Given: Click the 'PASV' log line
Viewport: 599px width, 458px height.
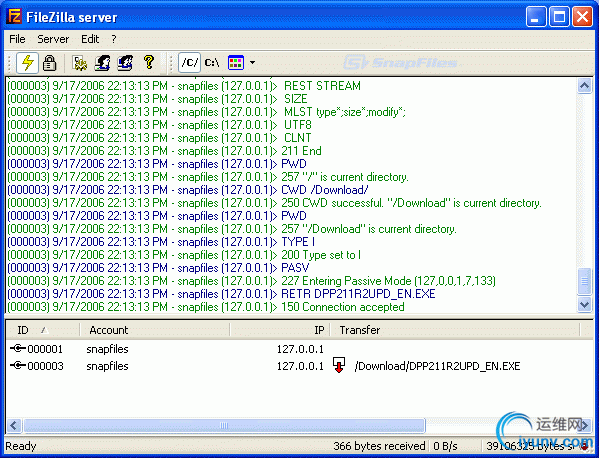Looking at the screenshot, I should 158,268.
